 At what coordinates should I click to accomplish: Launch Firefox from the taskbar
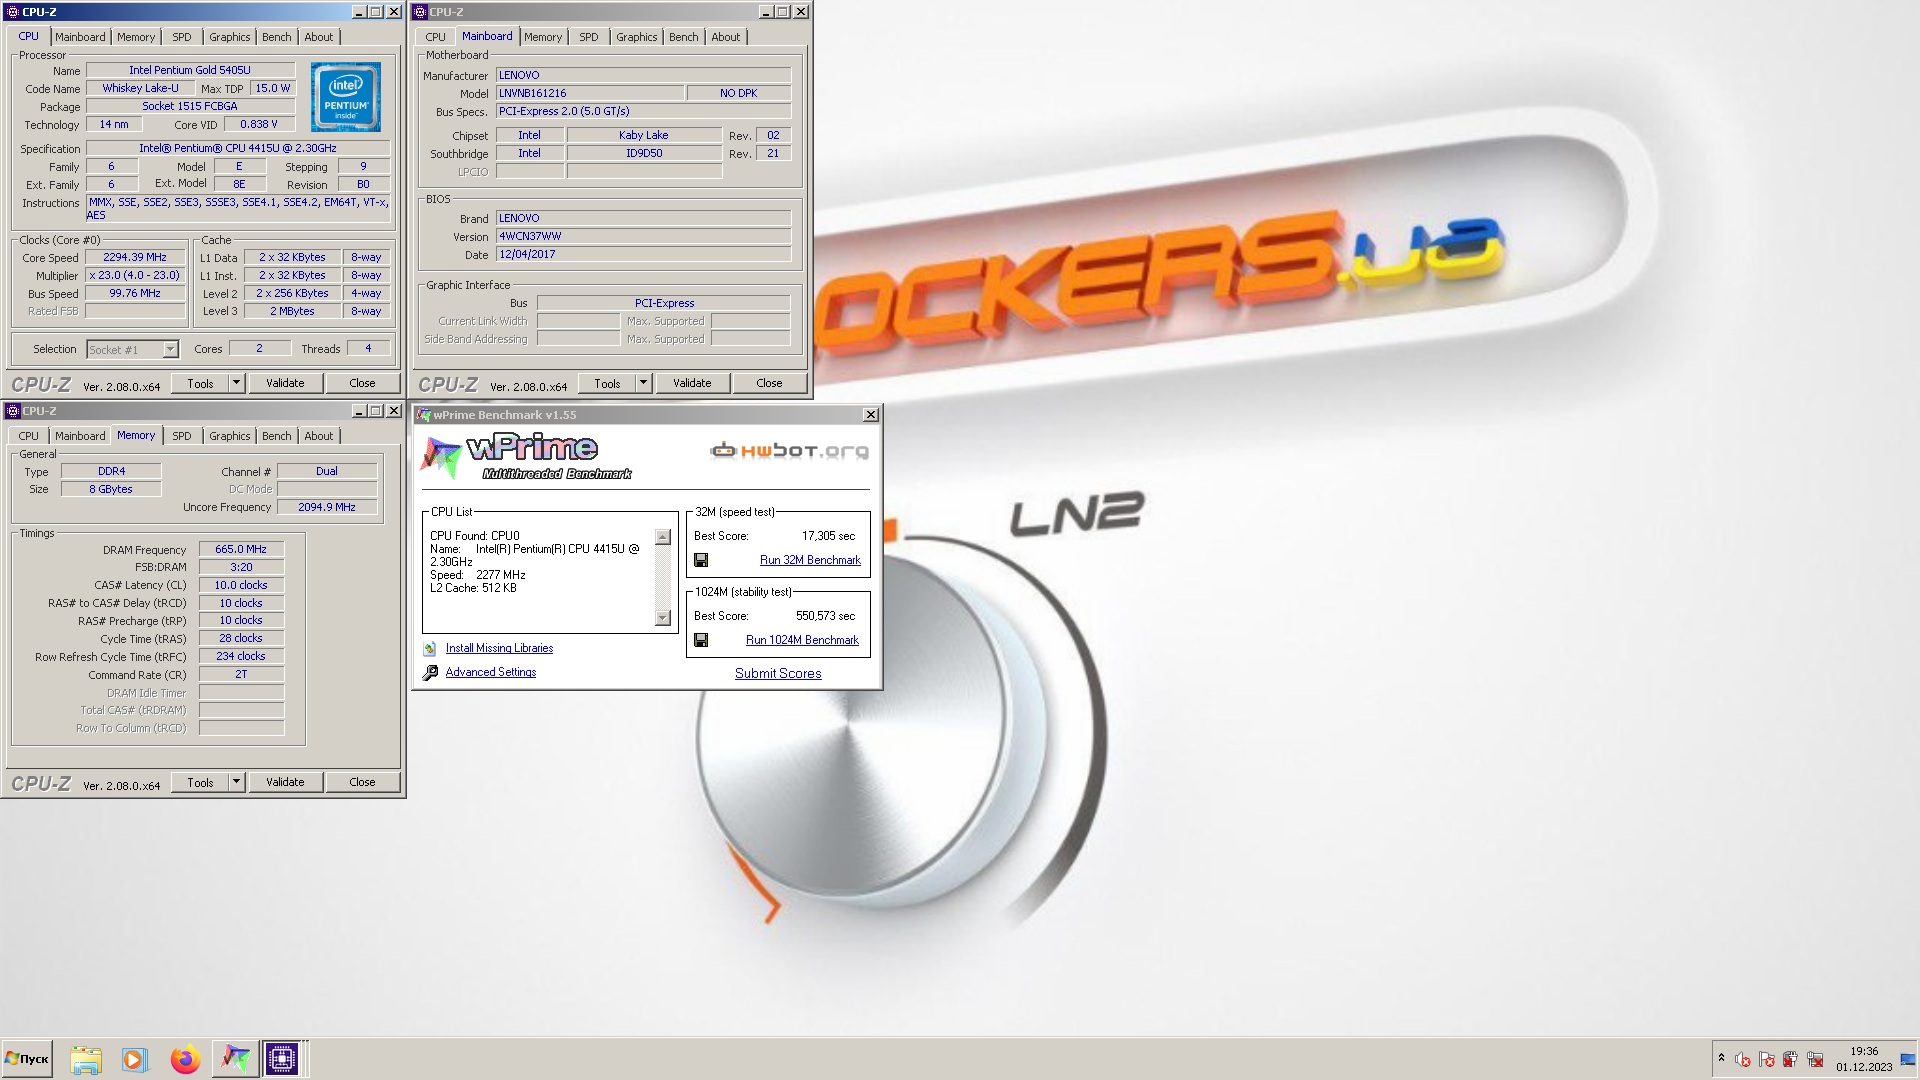185,1059
